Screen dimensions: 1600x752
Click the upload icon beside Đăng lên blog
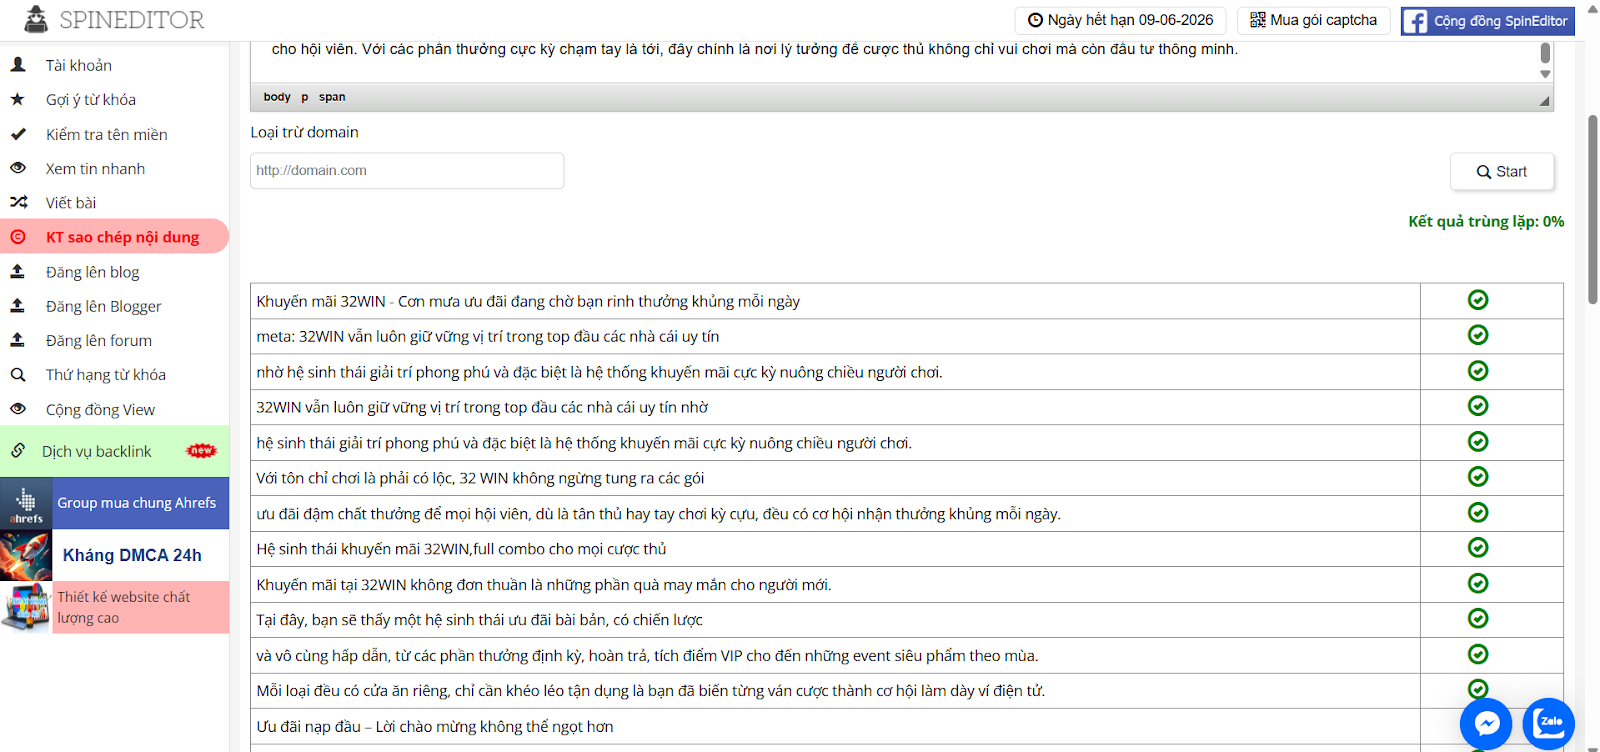point(18,271)
